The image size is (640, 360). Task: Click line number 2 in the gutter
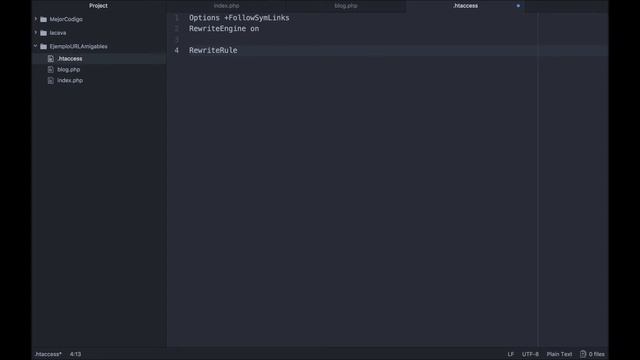tap(177, 29)
